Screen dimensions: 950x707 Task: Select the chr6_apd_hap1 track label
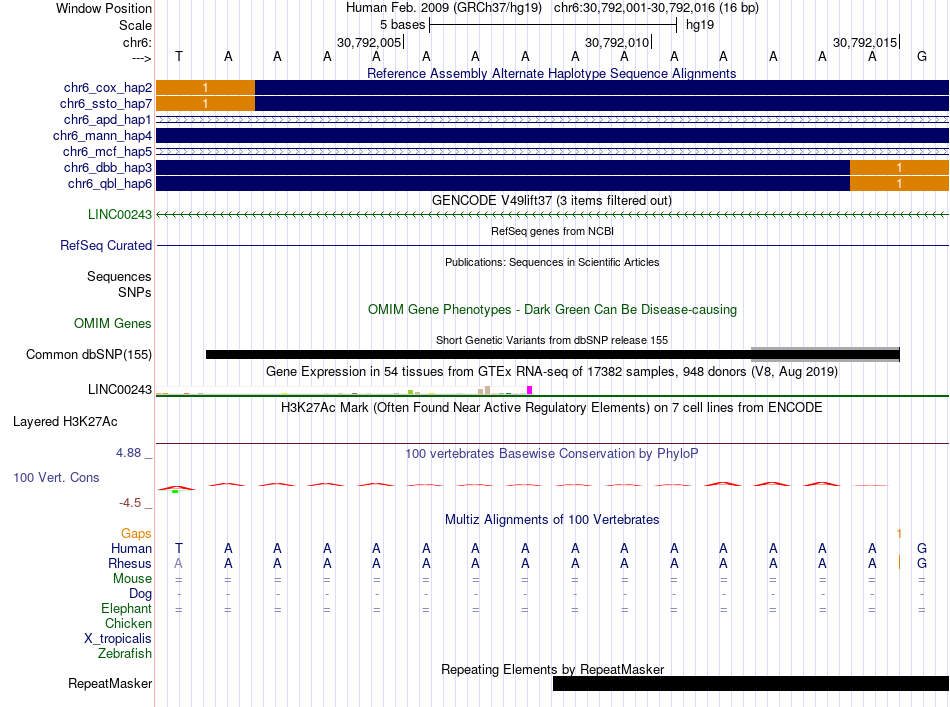click(x=108, y=119)
